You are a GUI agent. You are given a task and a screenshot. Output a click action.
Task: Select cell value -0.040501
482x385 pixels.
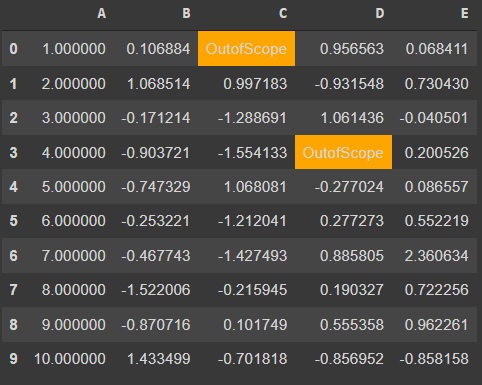(x=434, y=118)
